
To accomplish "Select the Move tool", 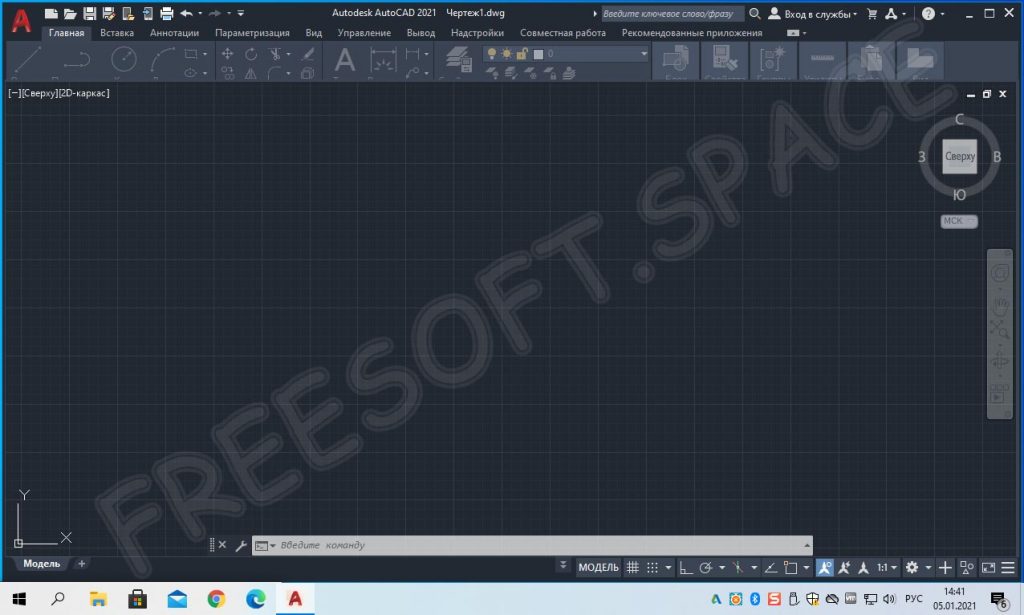I will 227,54.
